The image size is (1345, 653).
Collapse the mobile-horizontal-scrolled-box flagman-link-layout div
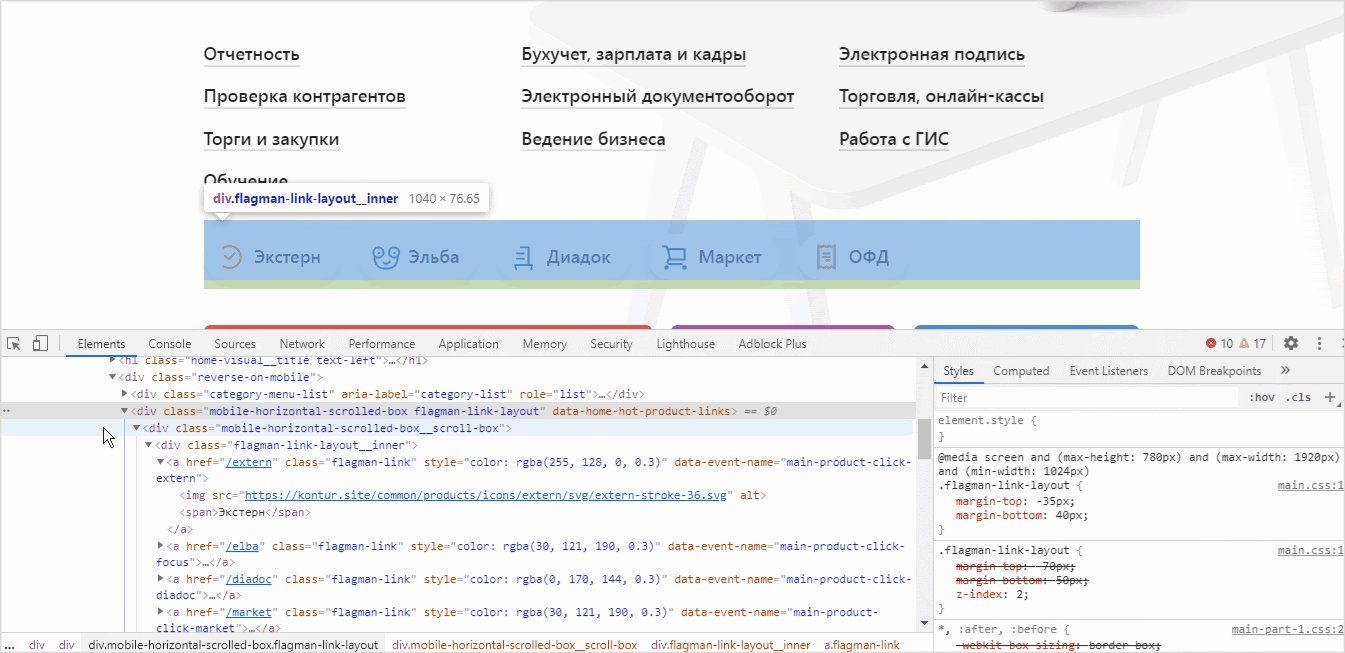(x=125, y=411)
